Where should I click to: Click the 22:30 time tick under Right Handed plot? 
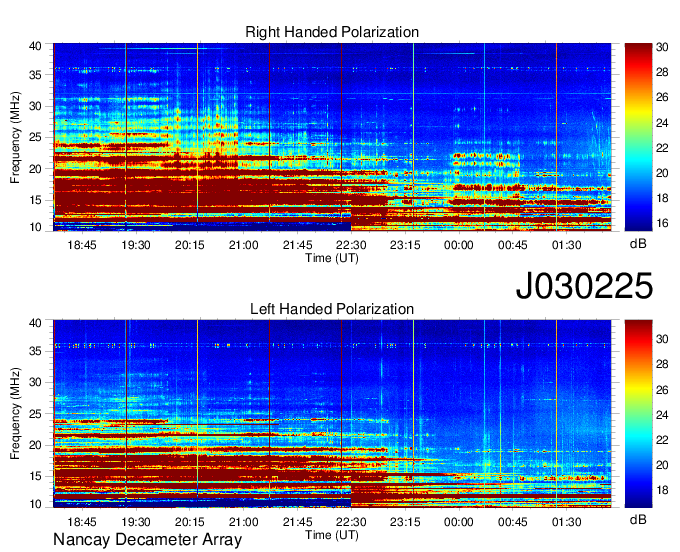click(x=351, y=245)
